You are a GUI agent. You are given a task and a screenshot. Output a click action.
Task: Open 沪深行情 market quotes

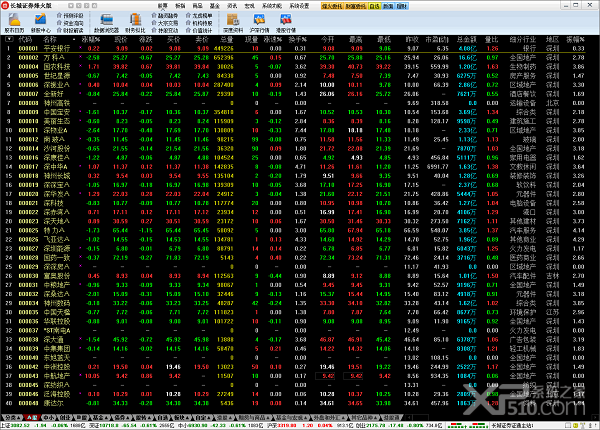259,23
